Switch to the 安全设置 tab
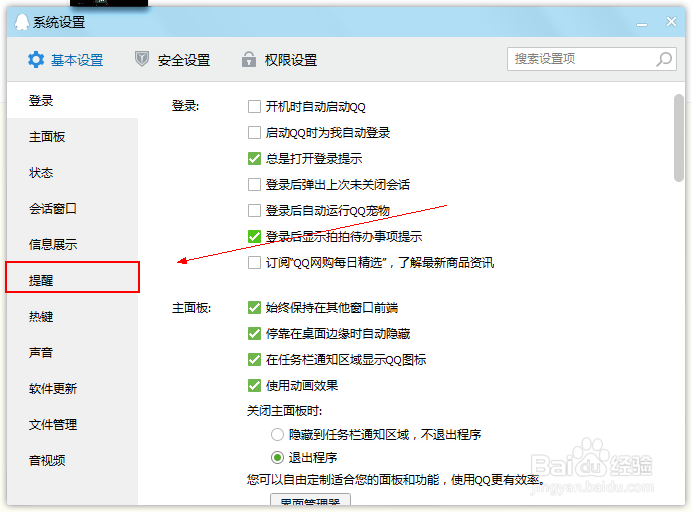This screenshot has height=512, width=692. pos(173,60)
